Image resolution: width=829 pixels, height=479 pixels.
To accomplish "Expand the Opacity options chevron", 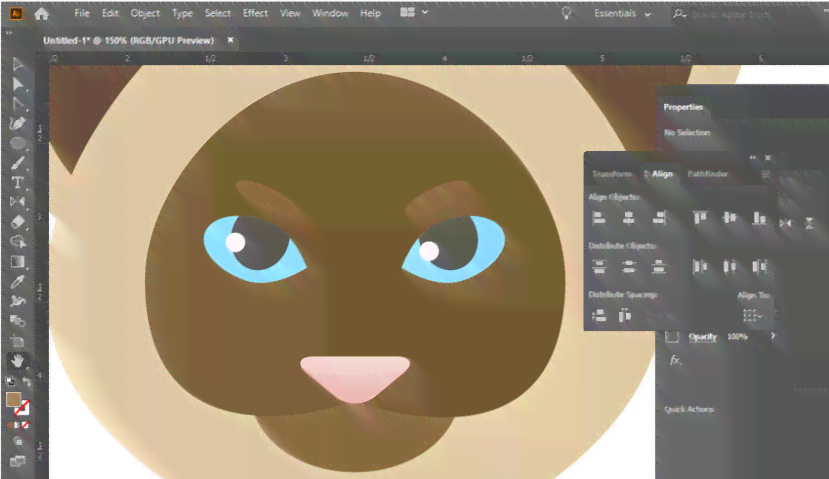I will pos(773,336).
